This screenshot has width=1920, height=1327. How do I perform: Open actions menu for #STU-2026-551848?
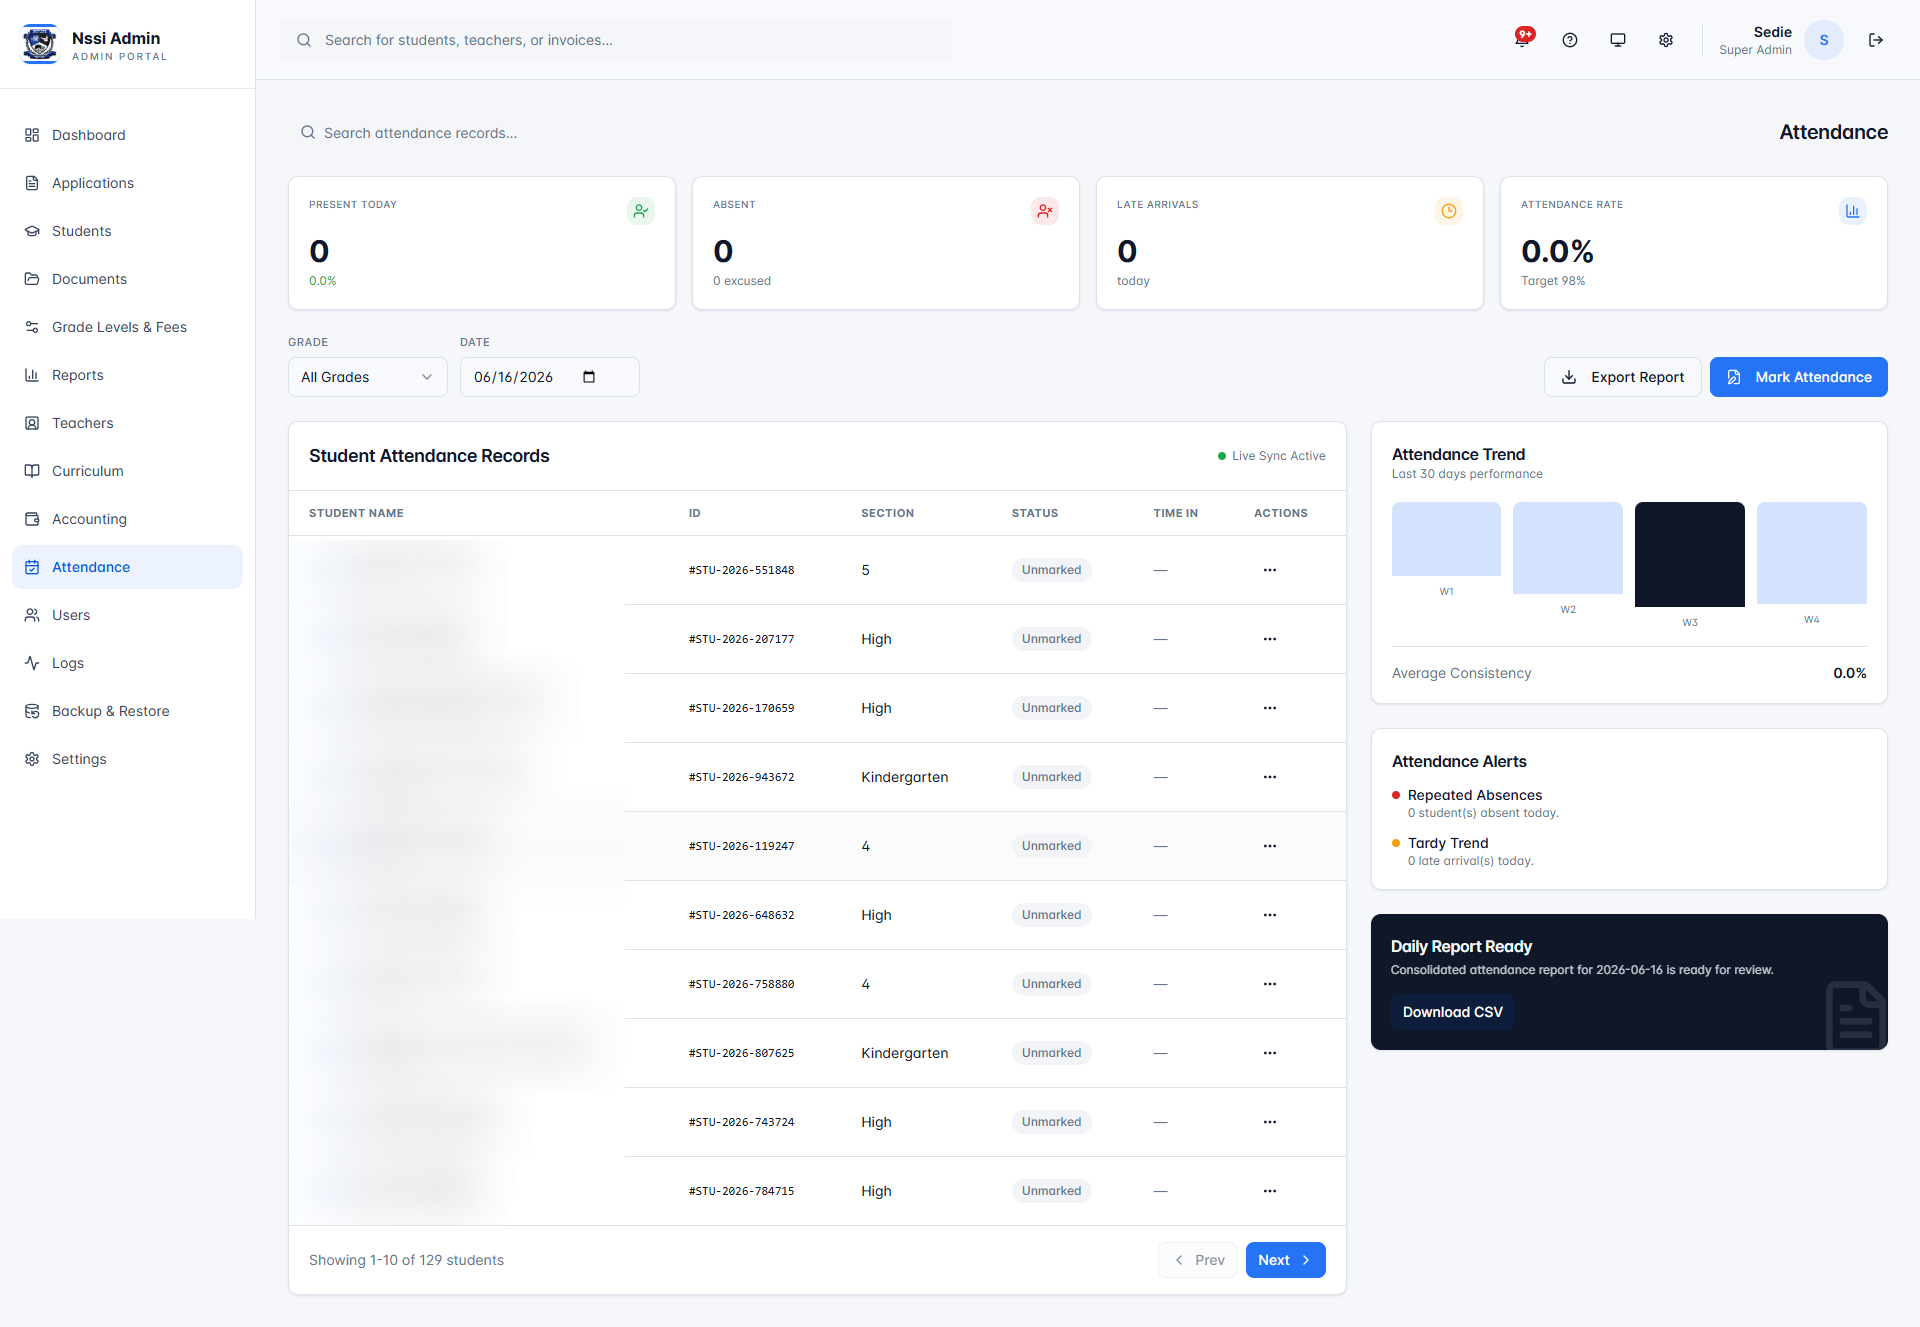point(1270,570)
